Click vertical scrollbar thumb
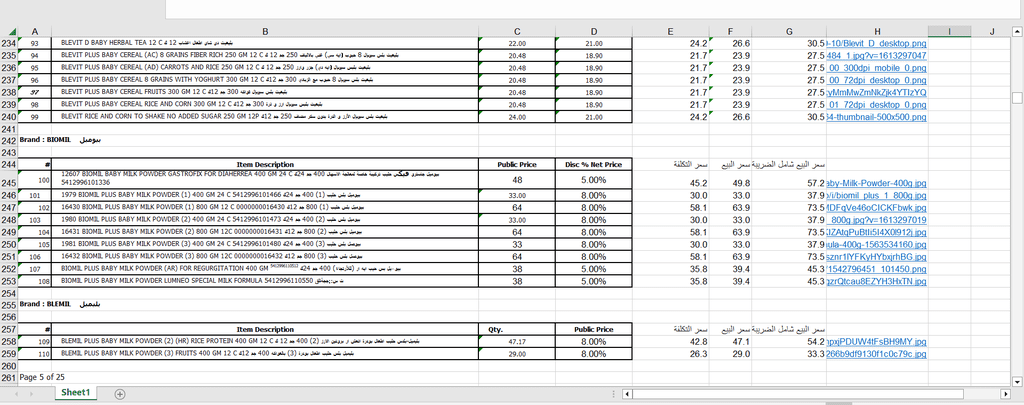 (1017, 98)
